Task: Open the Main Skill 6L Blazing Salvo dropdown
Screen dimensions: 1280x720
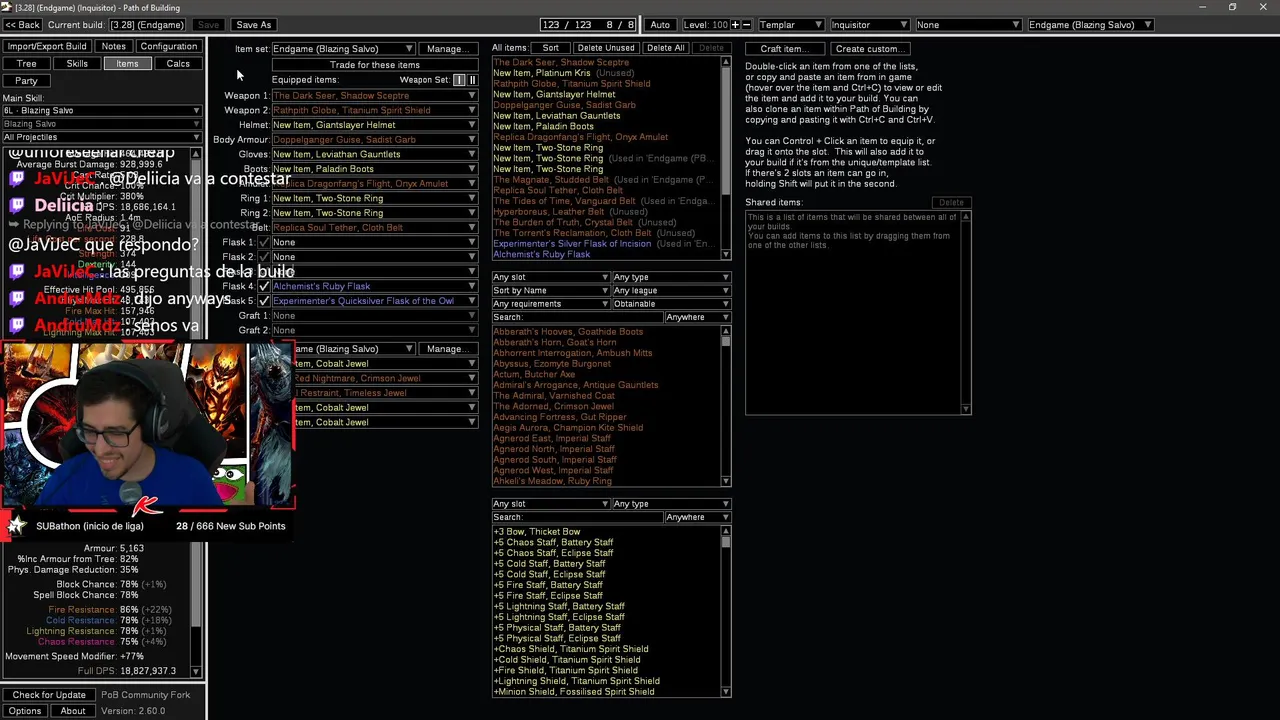Action: 101,111
